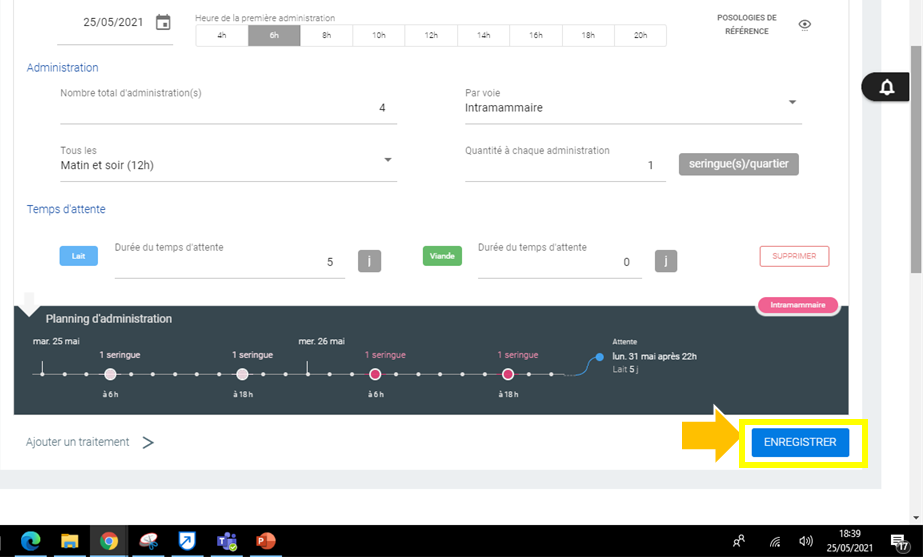Click the Planning d'administration title
This screenshot has width=923, height=557.
109,319
